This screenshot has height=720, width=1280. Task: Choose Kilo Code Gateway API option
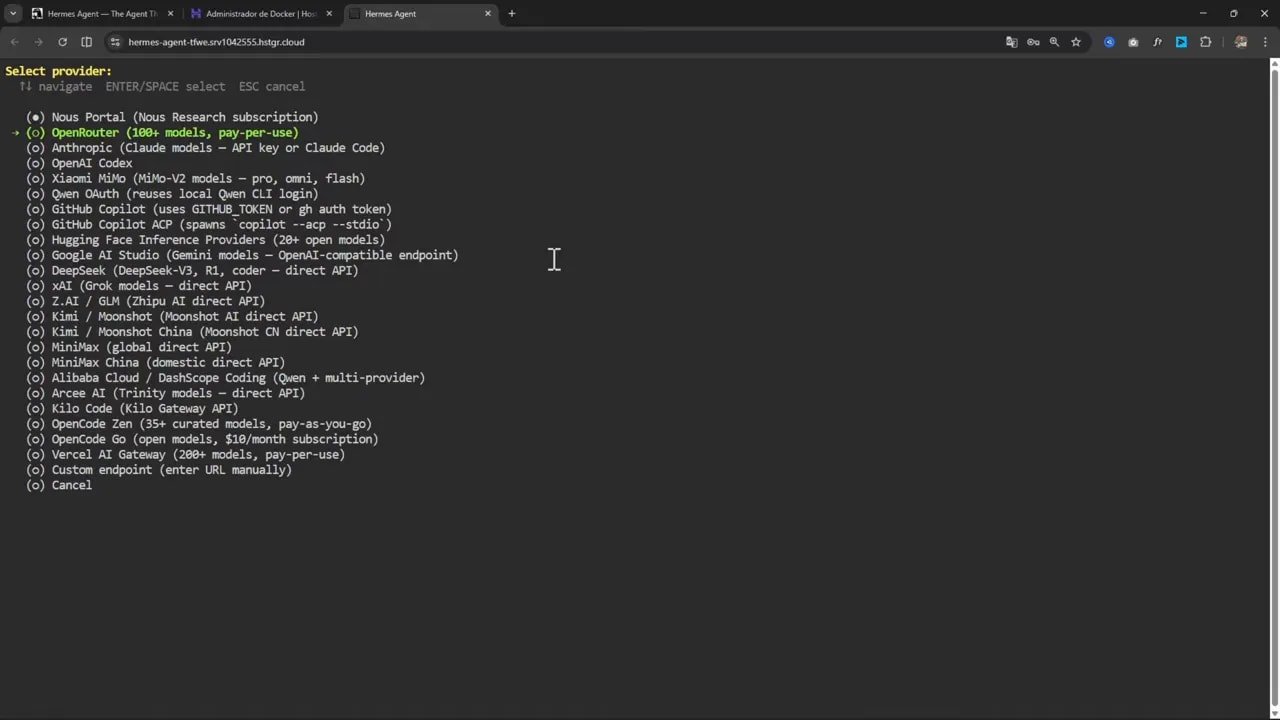coord(132,409)
